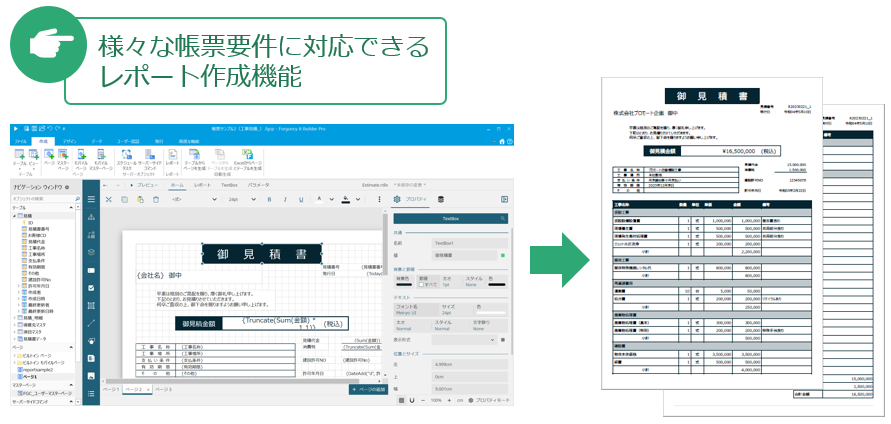Click the ページの追加 add page button
The width and height of the screenshot is (891, 424).
[x=366, y=389]
